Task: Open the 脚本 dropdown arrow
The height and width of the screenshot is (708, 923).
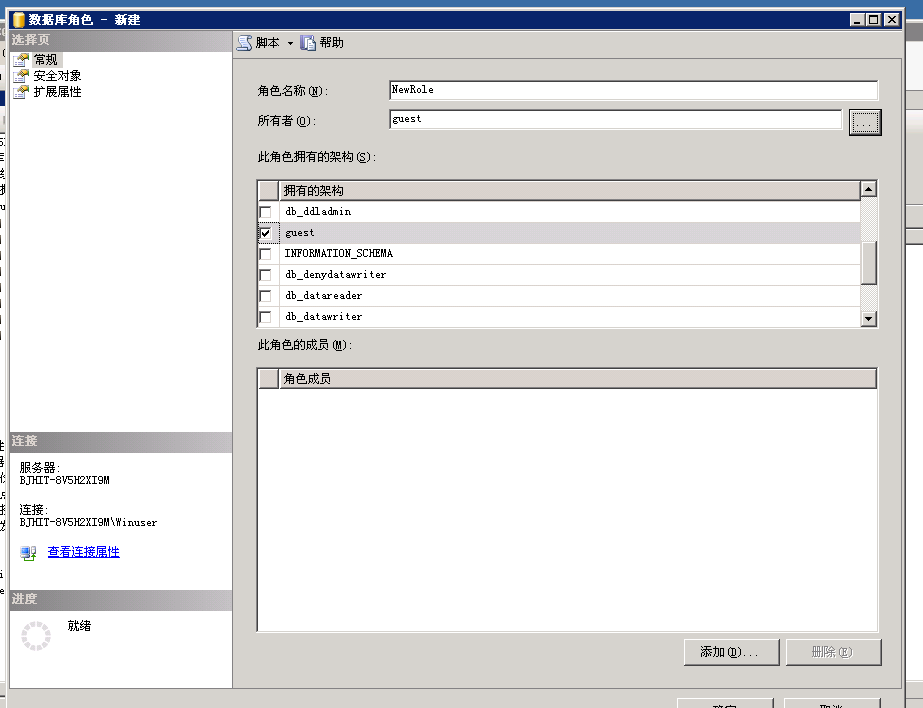Action: point(290,44)
